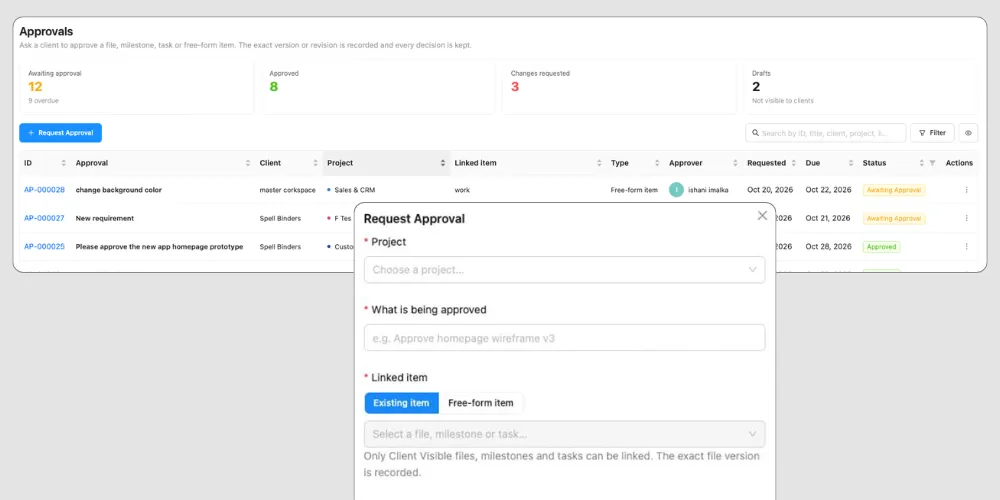1000x500 pixels.
Task: Open approval AP-000028
Action: (x=44, y=190)
